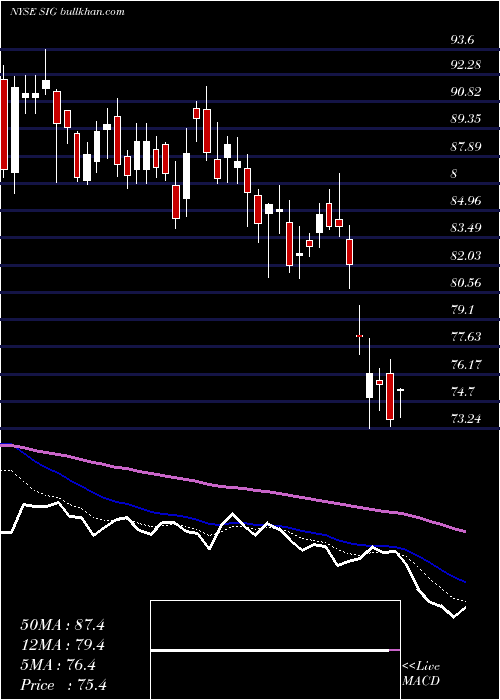
Task: Click the Price : 75.4 readout
Action: [63, 685]
